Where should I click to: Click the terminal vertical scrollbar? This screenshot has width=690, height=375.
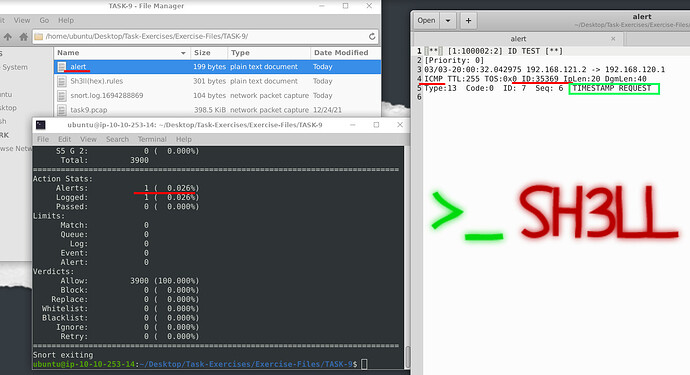pyautogui.click(x=407, y=357)
